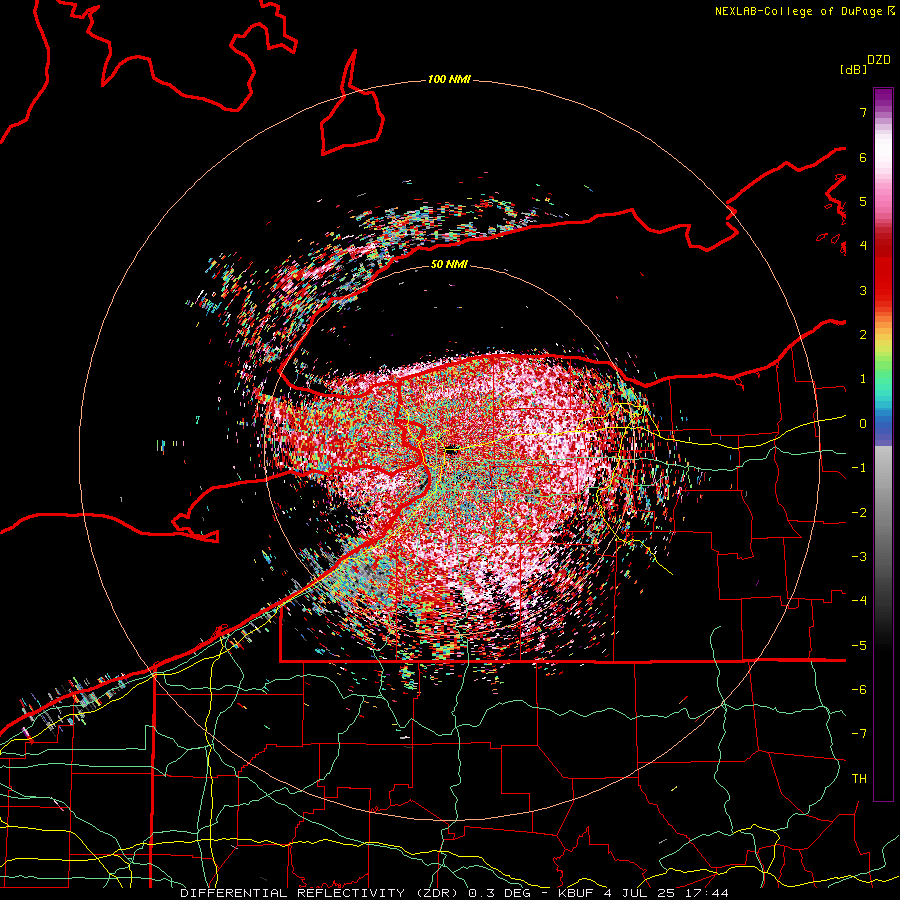
Task: Click the '1' value on color scale
Action: coord(863,379)
